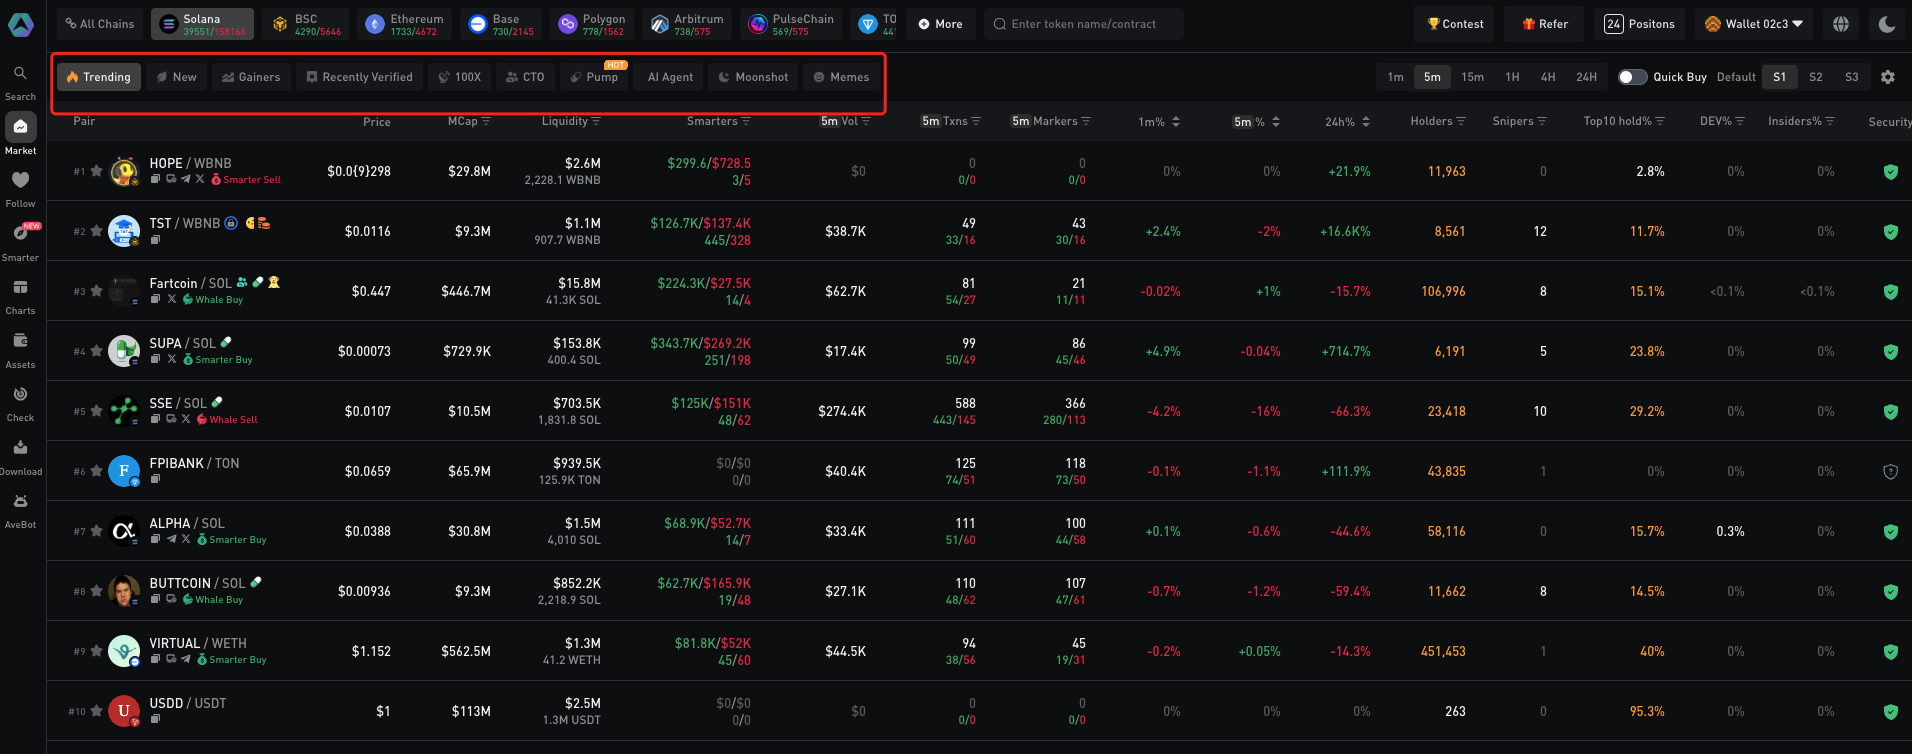Favorite the HOPE / WBNB star
1912x754 pixels.
[x=97, y=171]
